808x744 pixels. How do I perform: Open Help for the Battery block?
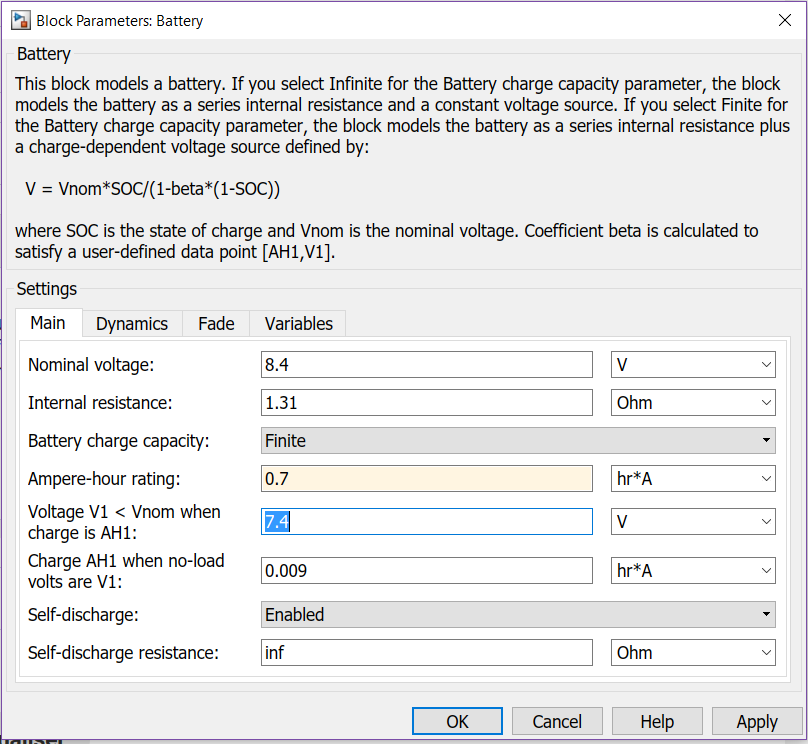pos(657,722)
